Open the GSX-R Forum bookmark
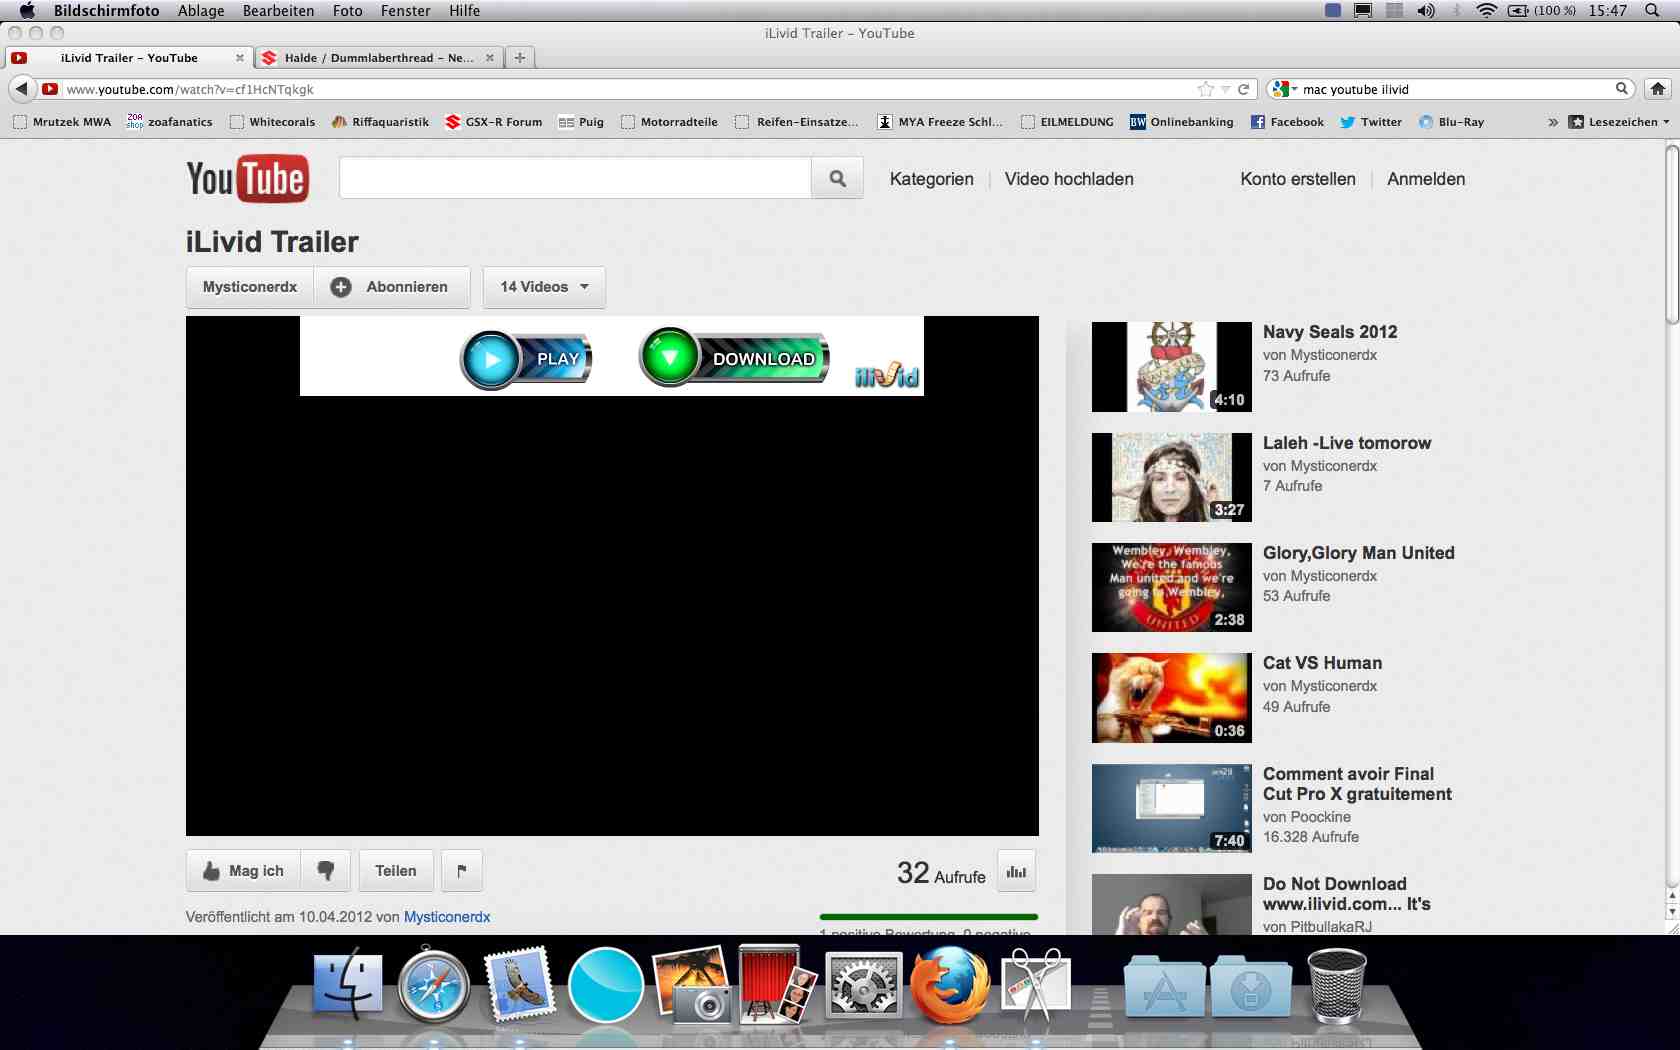 [x=494, y=122]
